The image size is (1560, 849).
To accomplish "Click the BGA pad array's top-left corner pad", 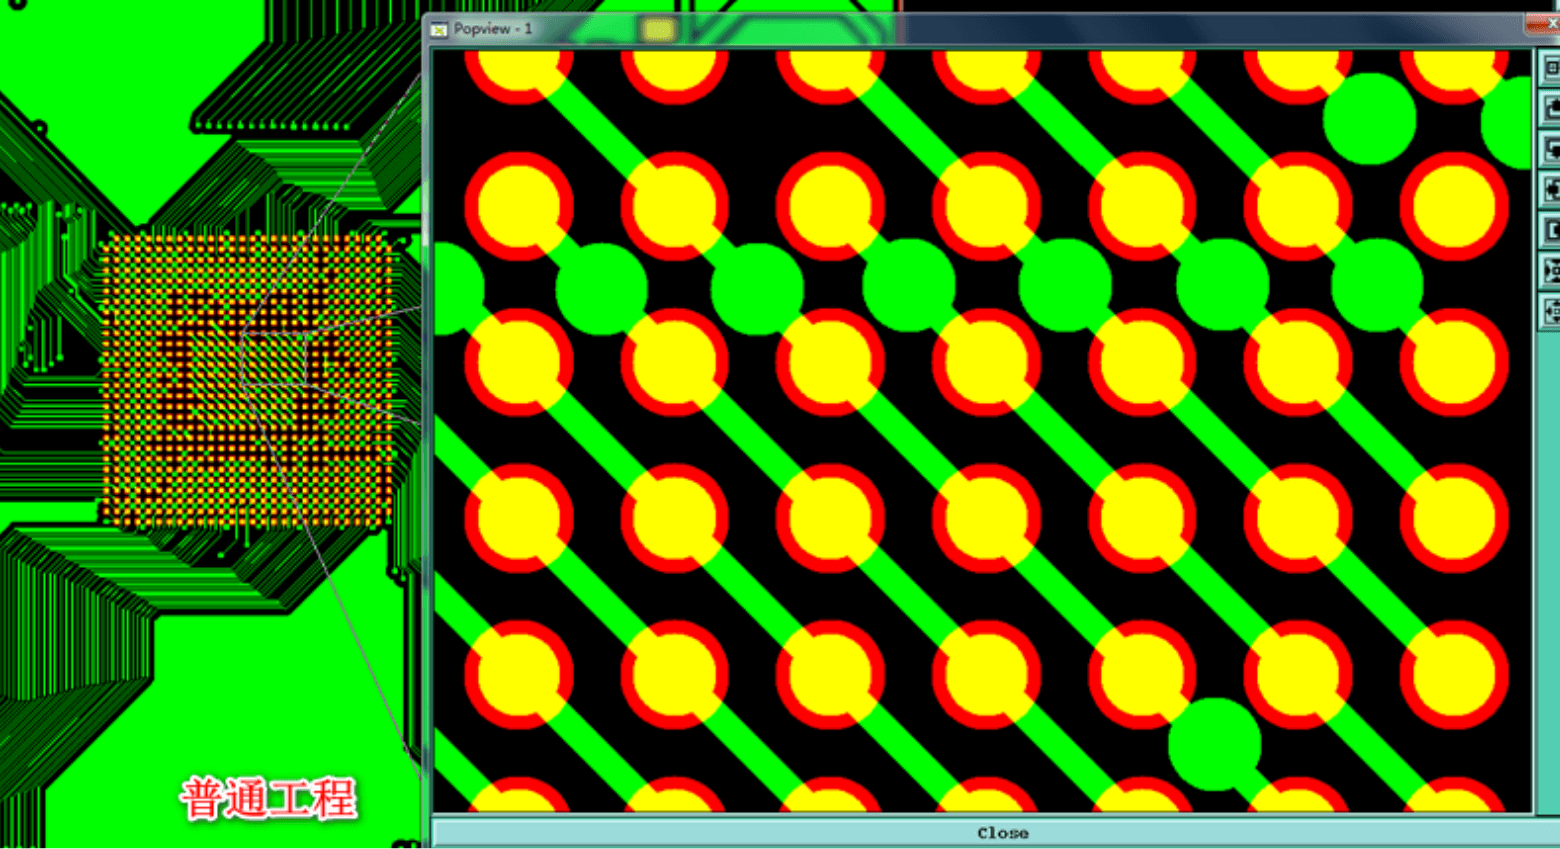I will 108,240.
